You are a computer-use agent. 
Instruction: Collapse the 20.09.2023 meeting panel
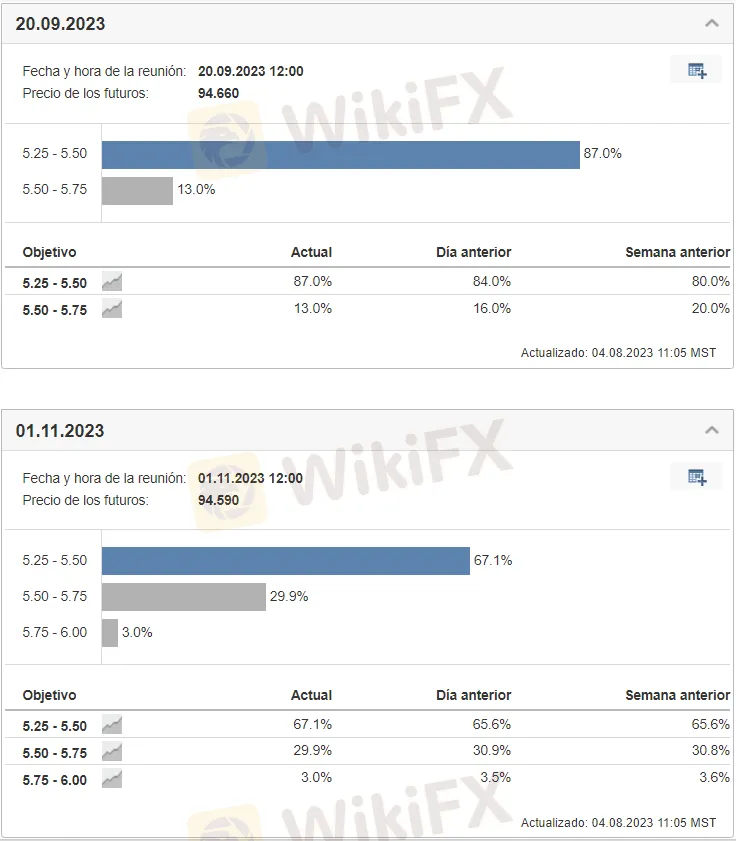pos(712,23)
